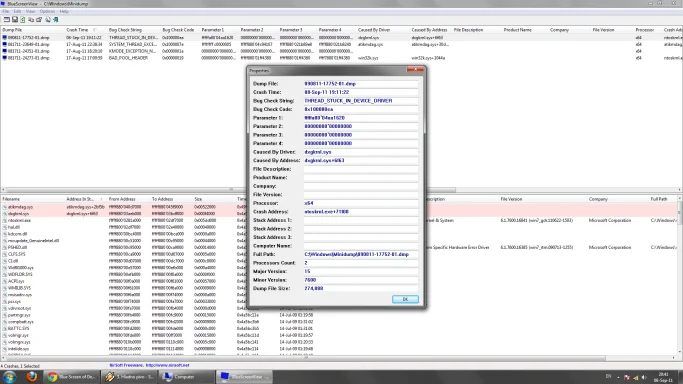
Task: Sort by the Caused By Driver column header
Action: [383, 30]
